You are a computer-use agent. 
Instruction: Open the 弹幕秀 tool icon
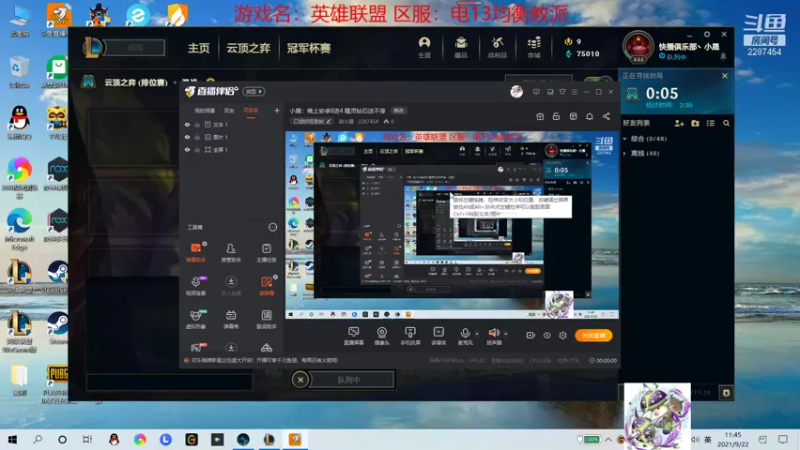click(231, 319)
